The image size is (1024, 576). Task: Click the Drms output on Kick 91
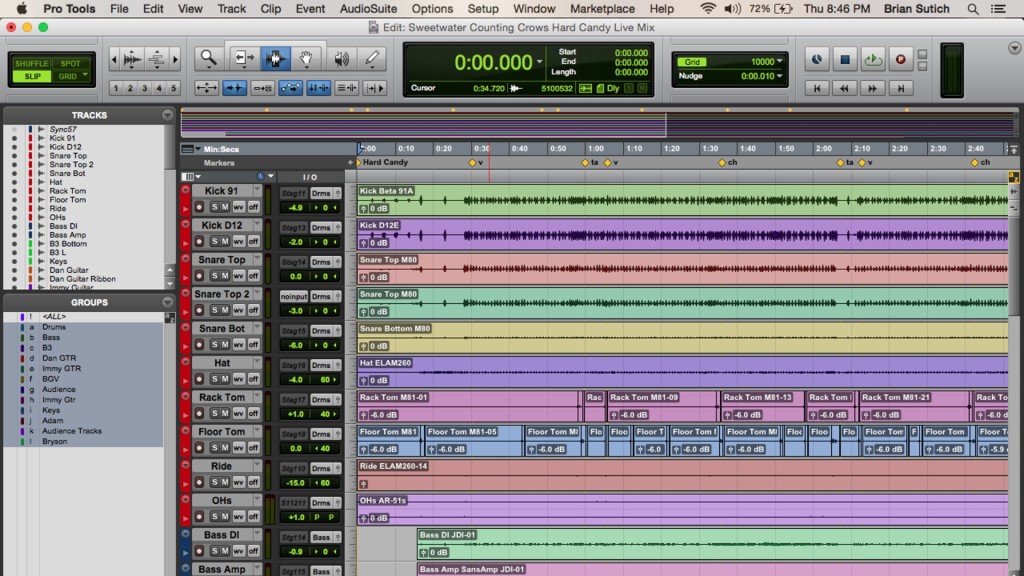321,193
